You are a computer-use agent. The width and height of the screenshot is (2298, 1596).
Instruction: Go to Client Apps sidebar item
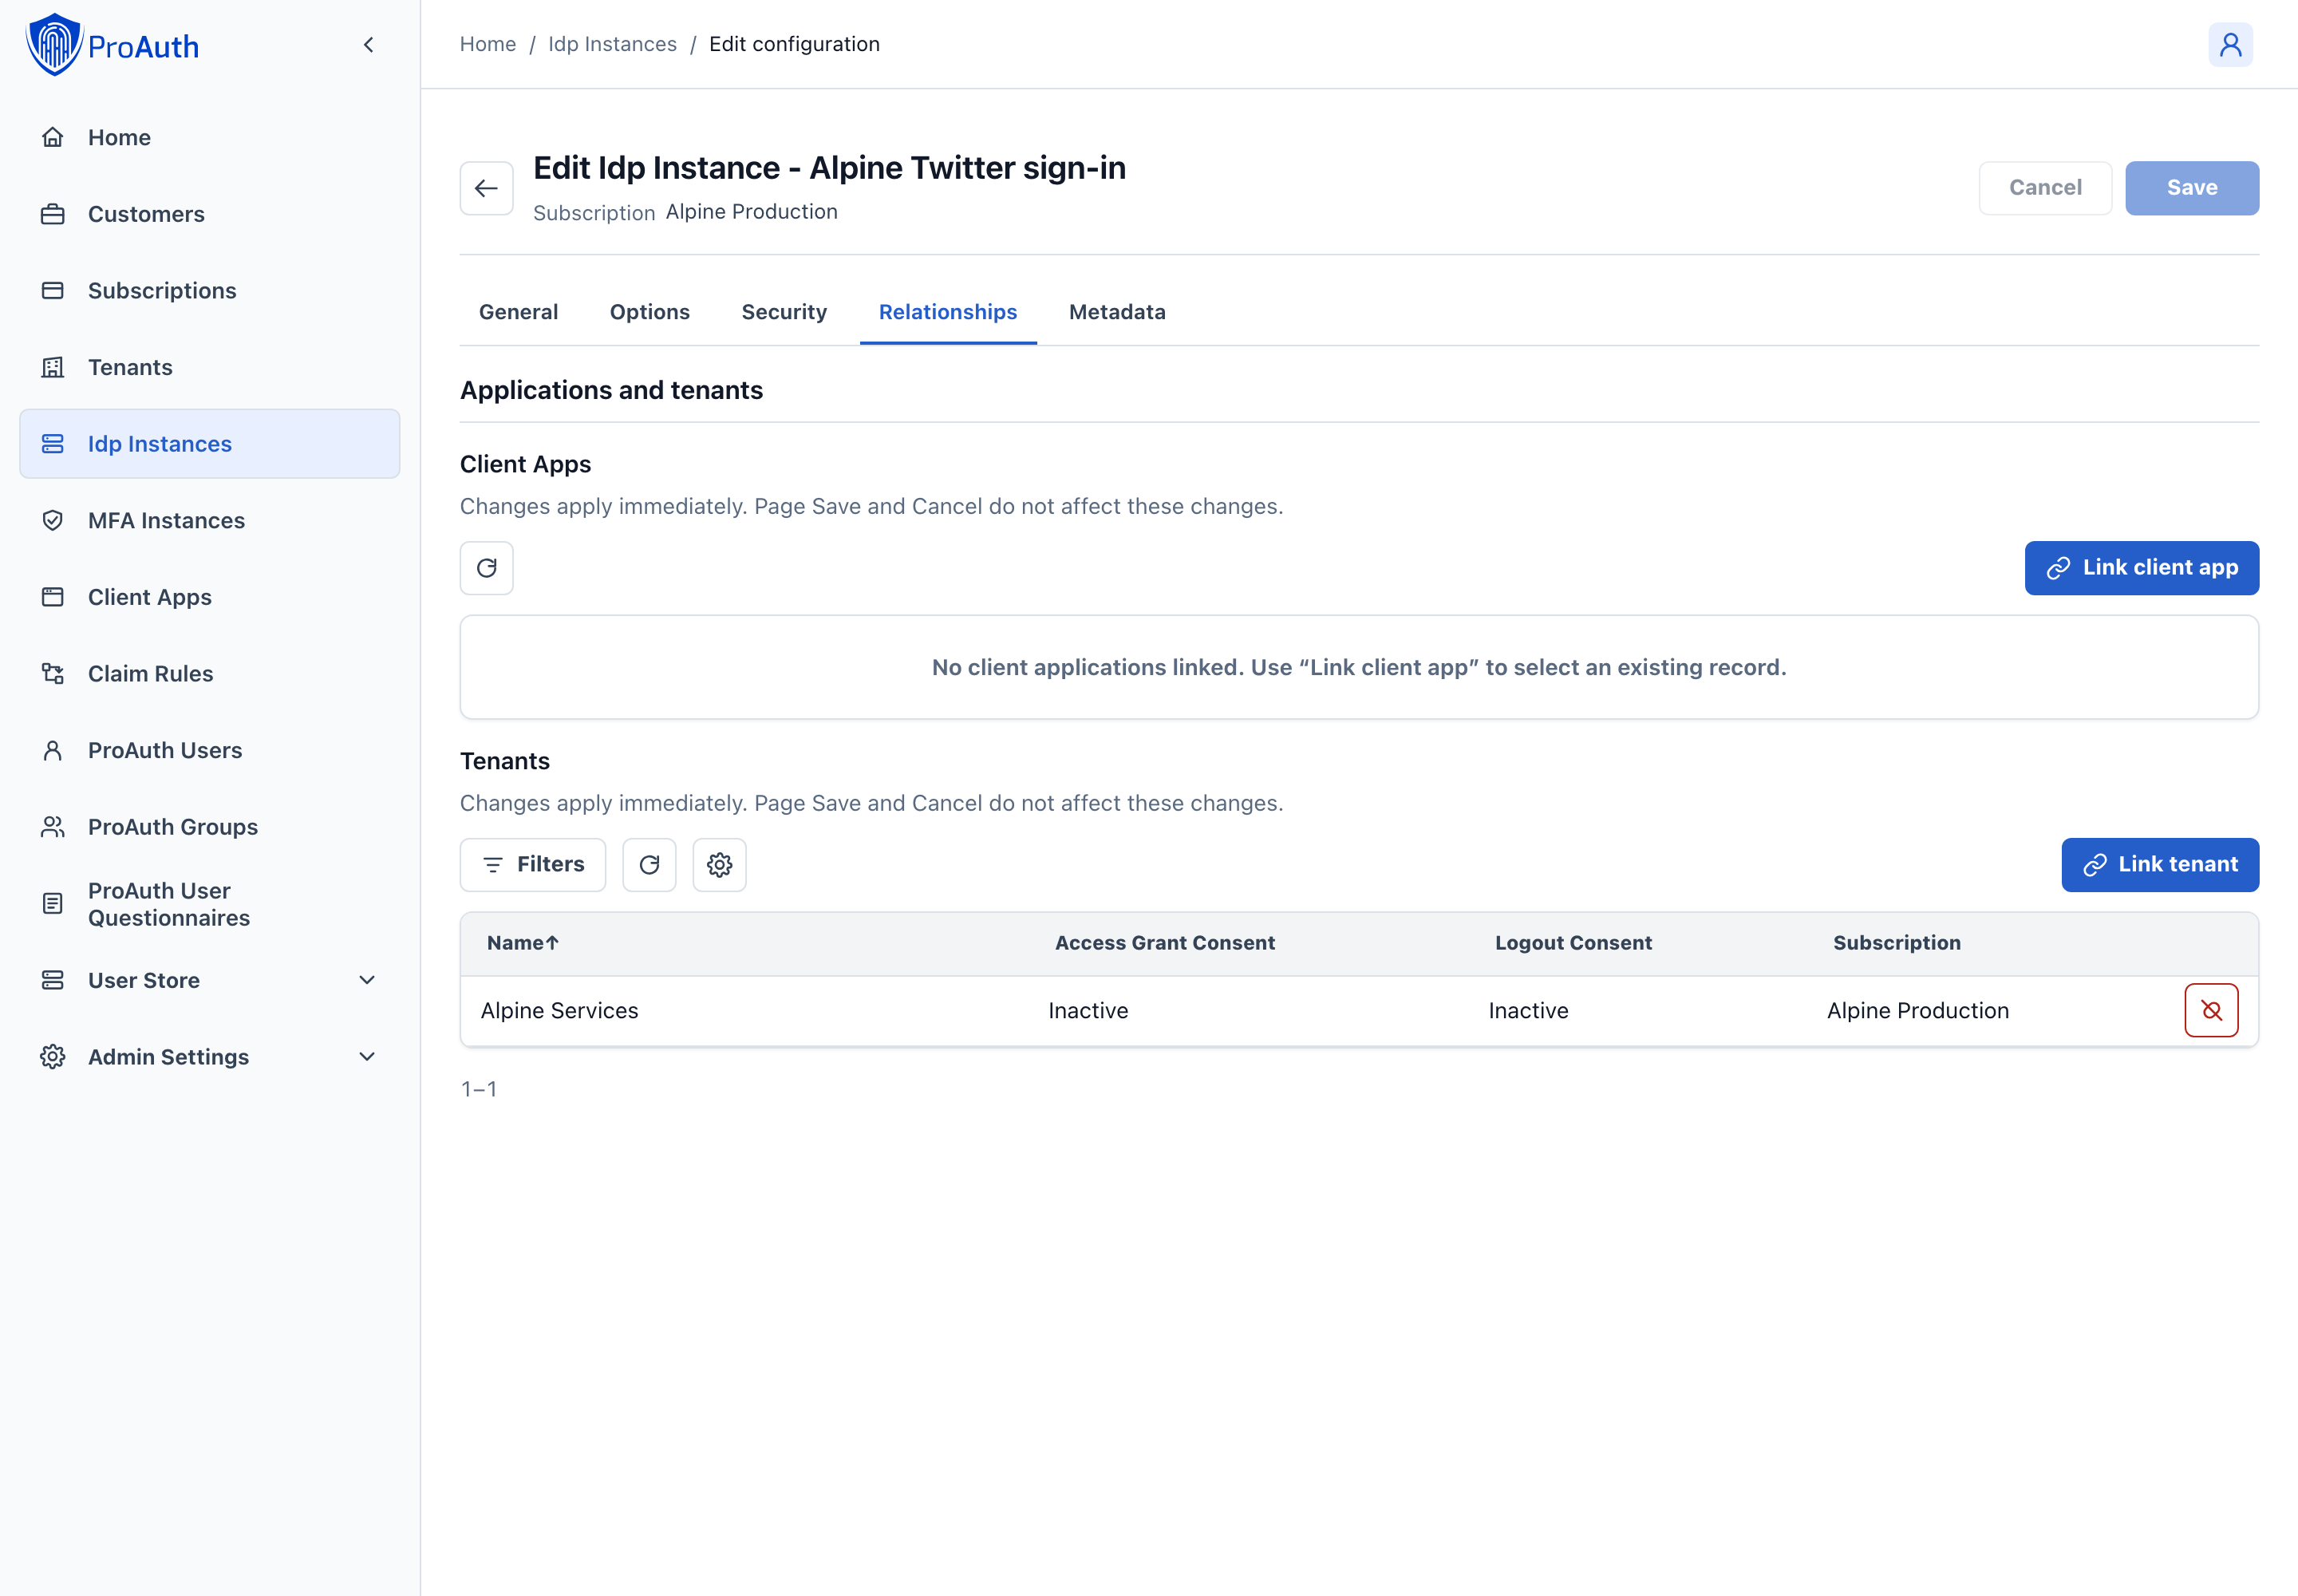tap(209, 597)
